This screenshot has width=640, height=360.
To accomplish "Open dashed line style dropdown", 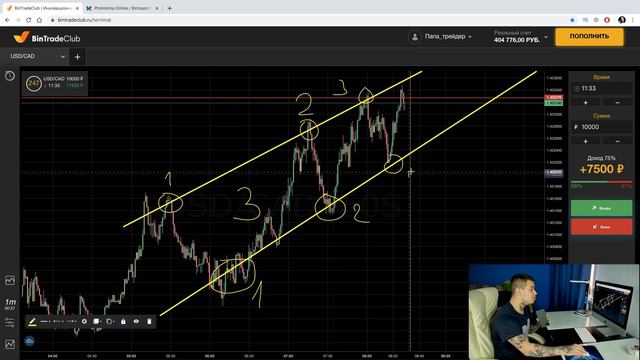I will [x=58, y=322].
